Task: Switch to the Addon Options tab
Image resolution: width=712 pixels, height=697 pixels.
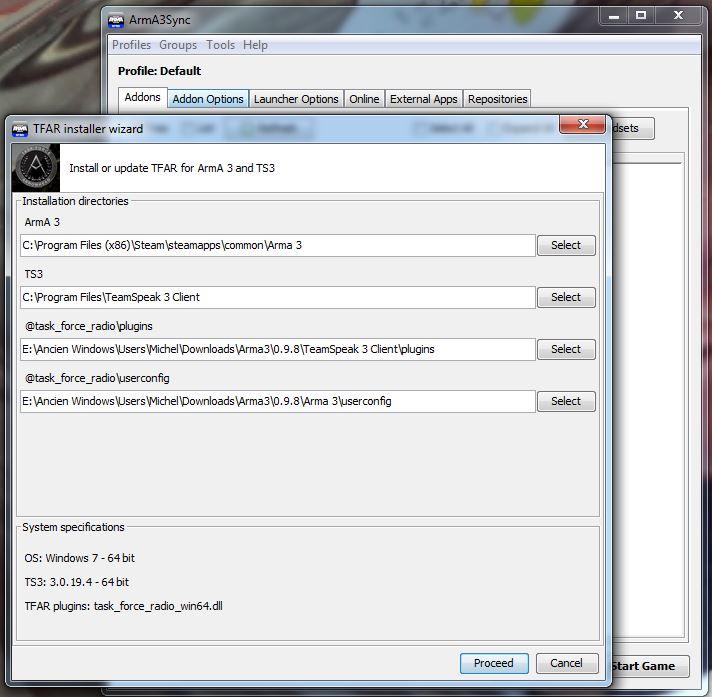Action: [x=208, y=99]
